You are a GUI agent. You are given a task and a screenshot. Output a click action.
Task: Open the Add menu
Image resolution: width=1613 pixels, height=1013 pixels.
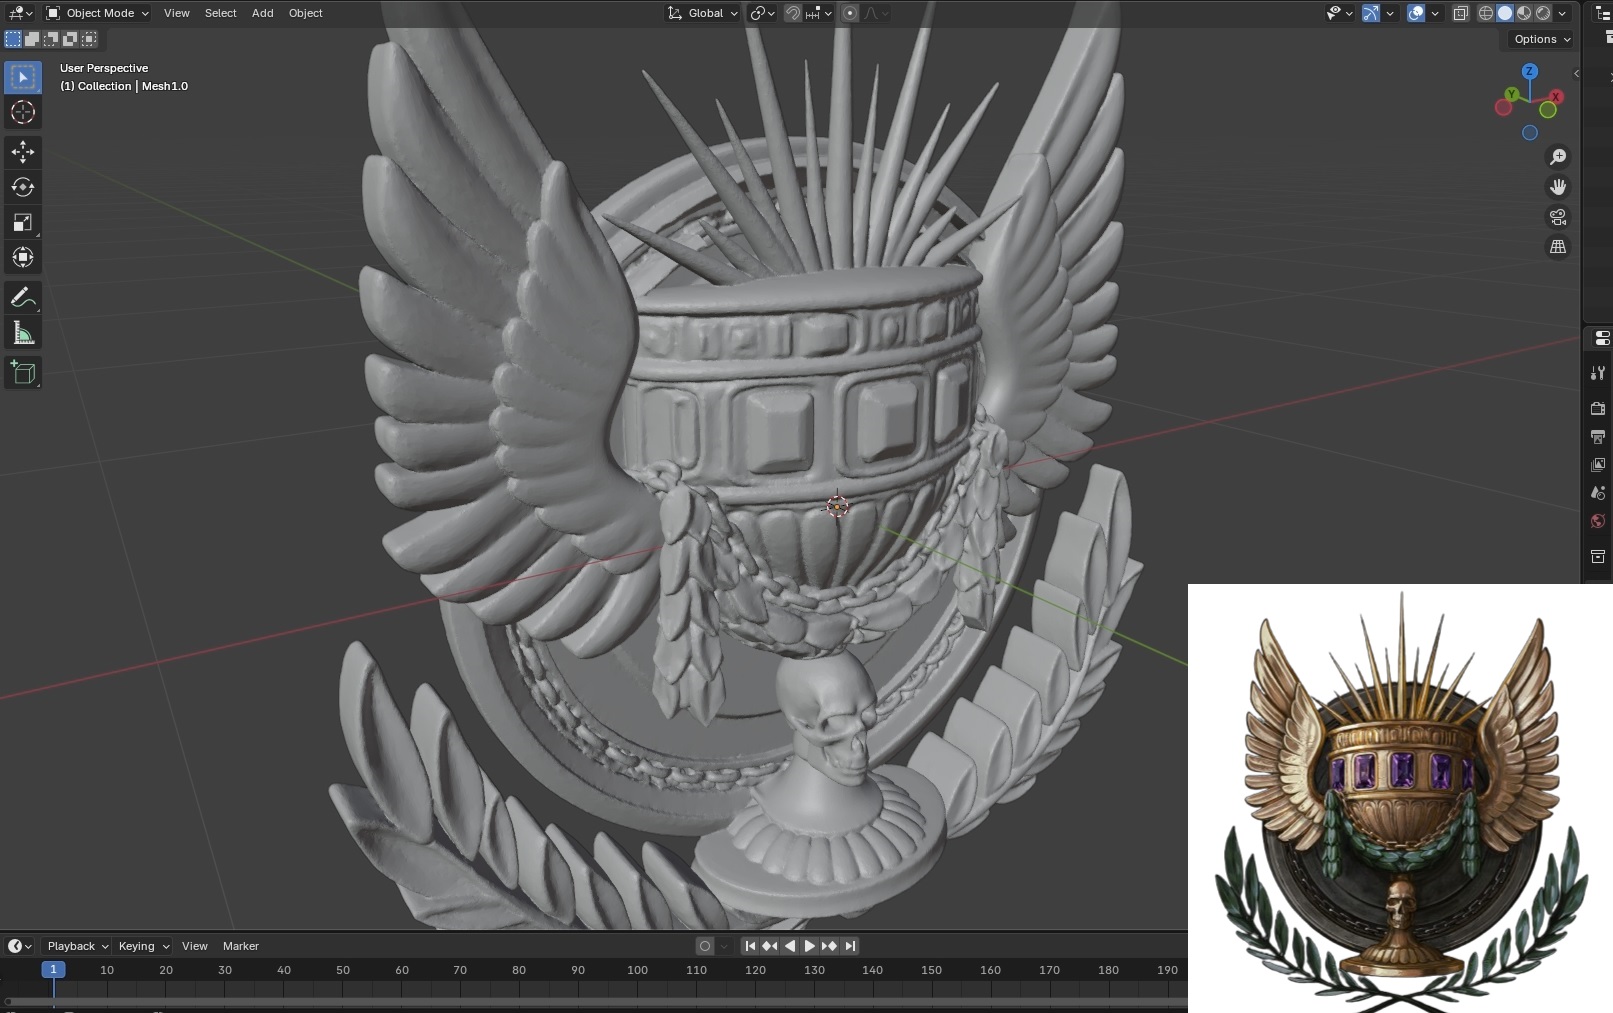pos(263,13)
